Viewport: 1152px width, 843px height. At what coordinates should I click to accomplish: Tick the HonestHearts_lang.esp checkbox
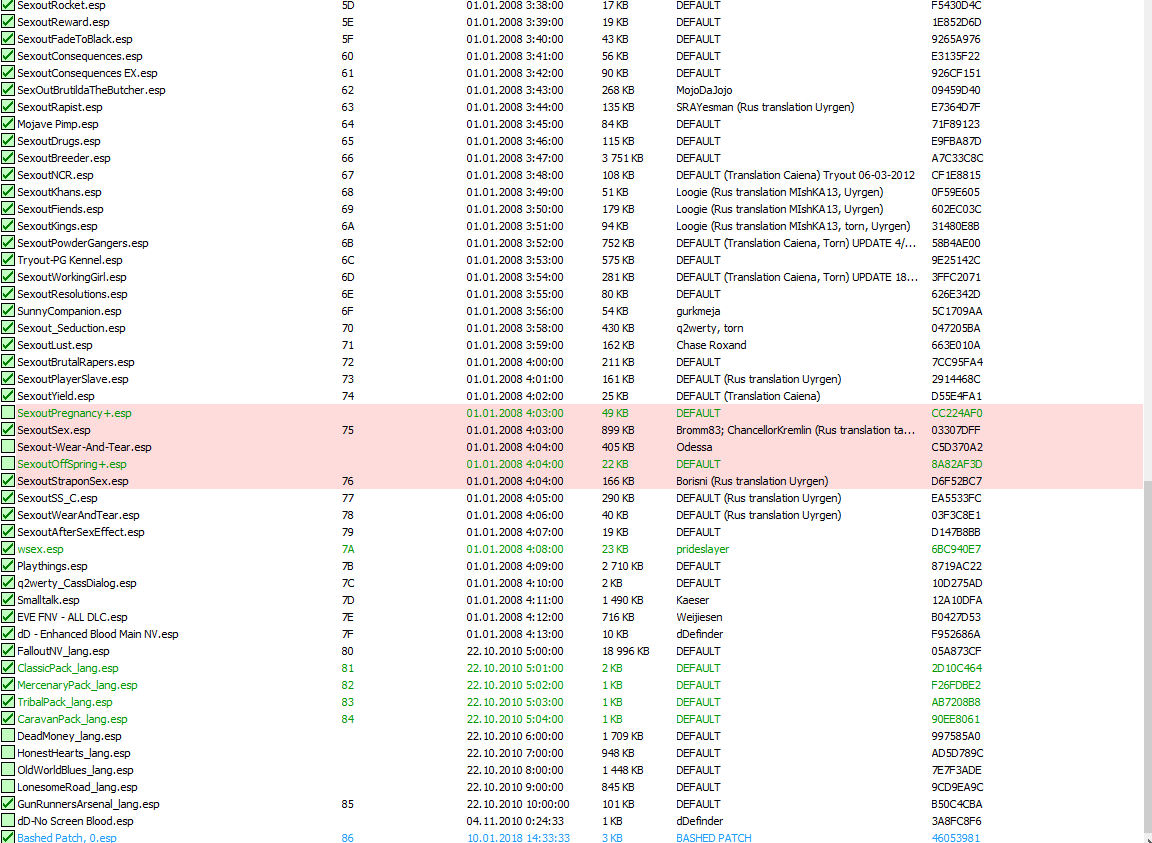click(8, 753)
